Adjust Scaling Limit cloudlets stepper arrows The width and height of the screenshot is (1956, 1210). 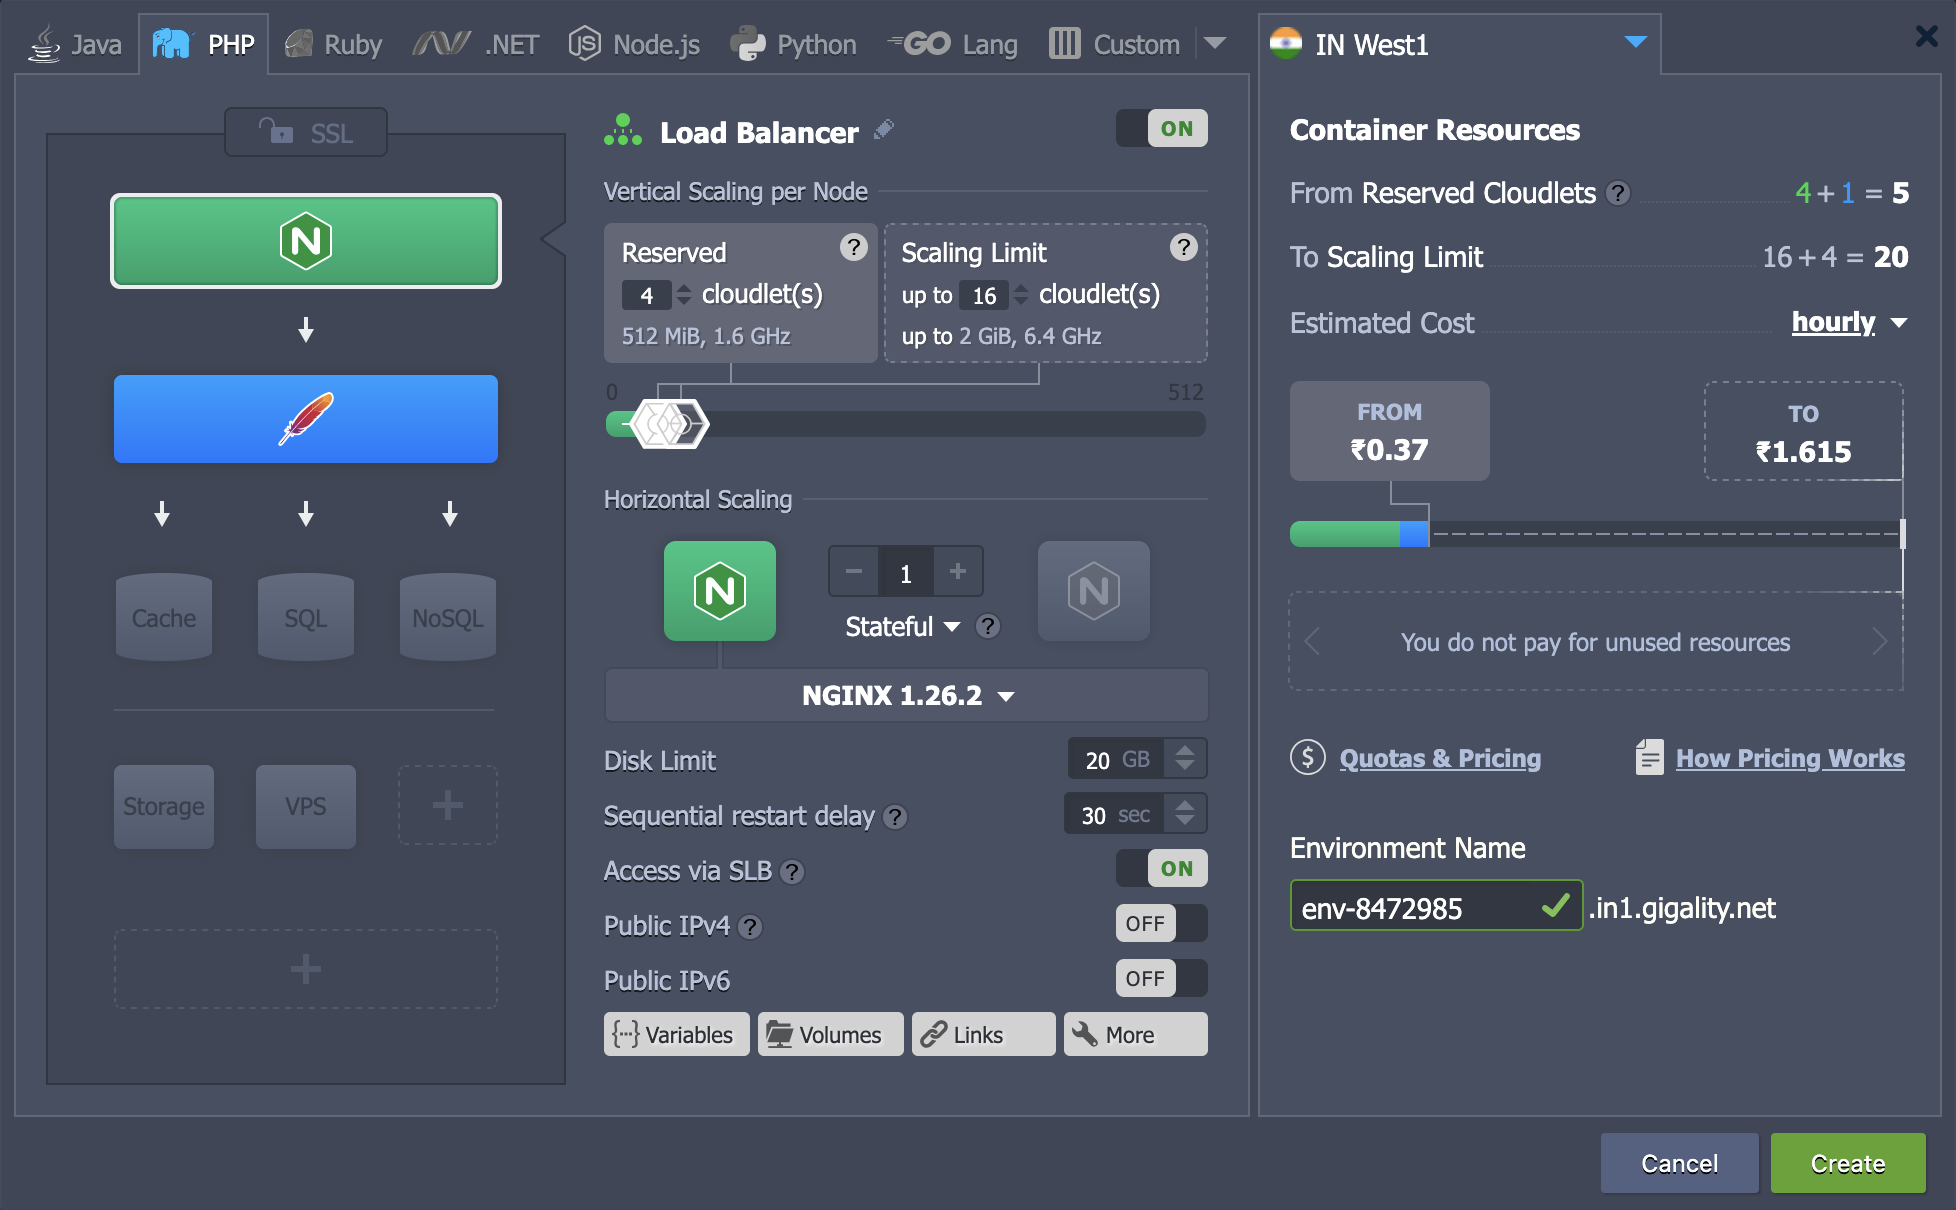(x=1021, y=294)
